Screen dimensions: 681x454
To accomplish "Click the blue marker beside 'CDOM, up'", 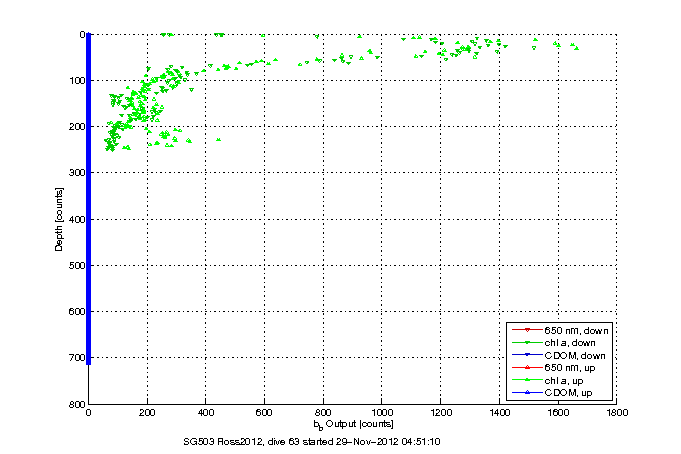I will pyautogui.click(x=527, y=392).
